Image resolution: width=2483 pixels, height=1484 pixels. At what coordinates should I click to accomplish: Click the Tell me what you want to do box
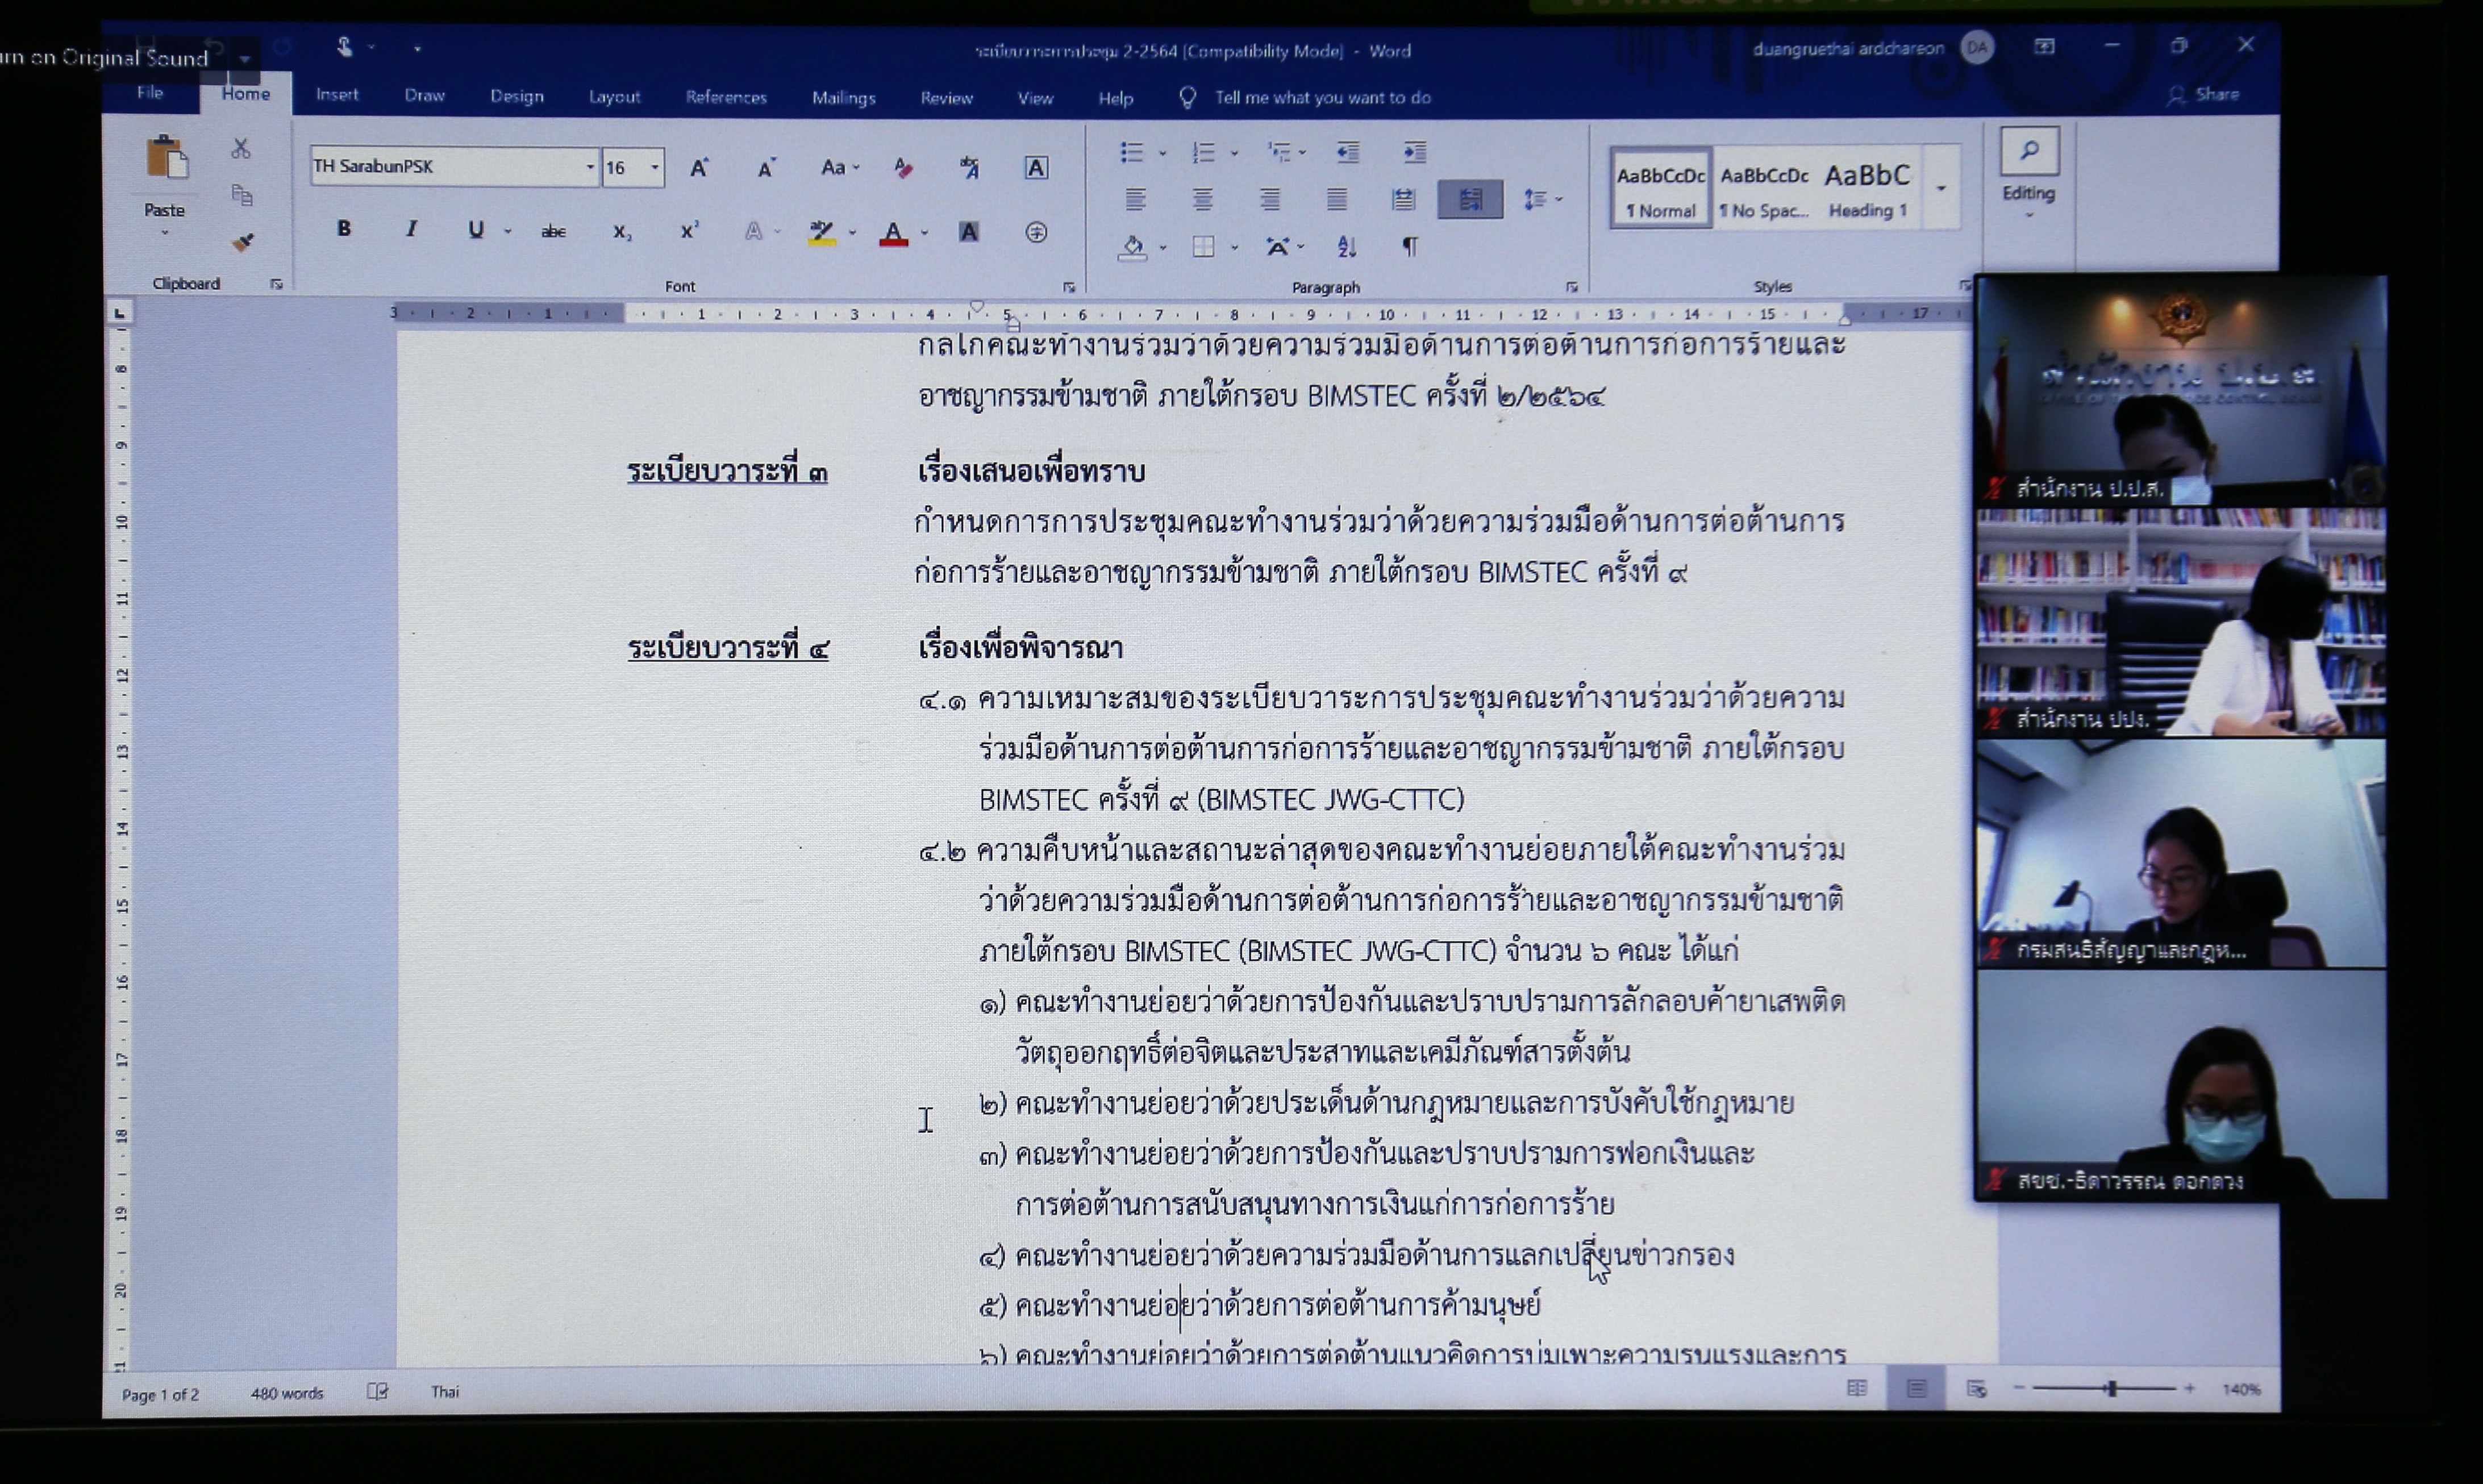(x=1321, y=98)
